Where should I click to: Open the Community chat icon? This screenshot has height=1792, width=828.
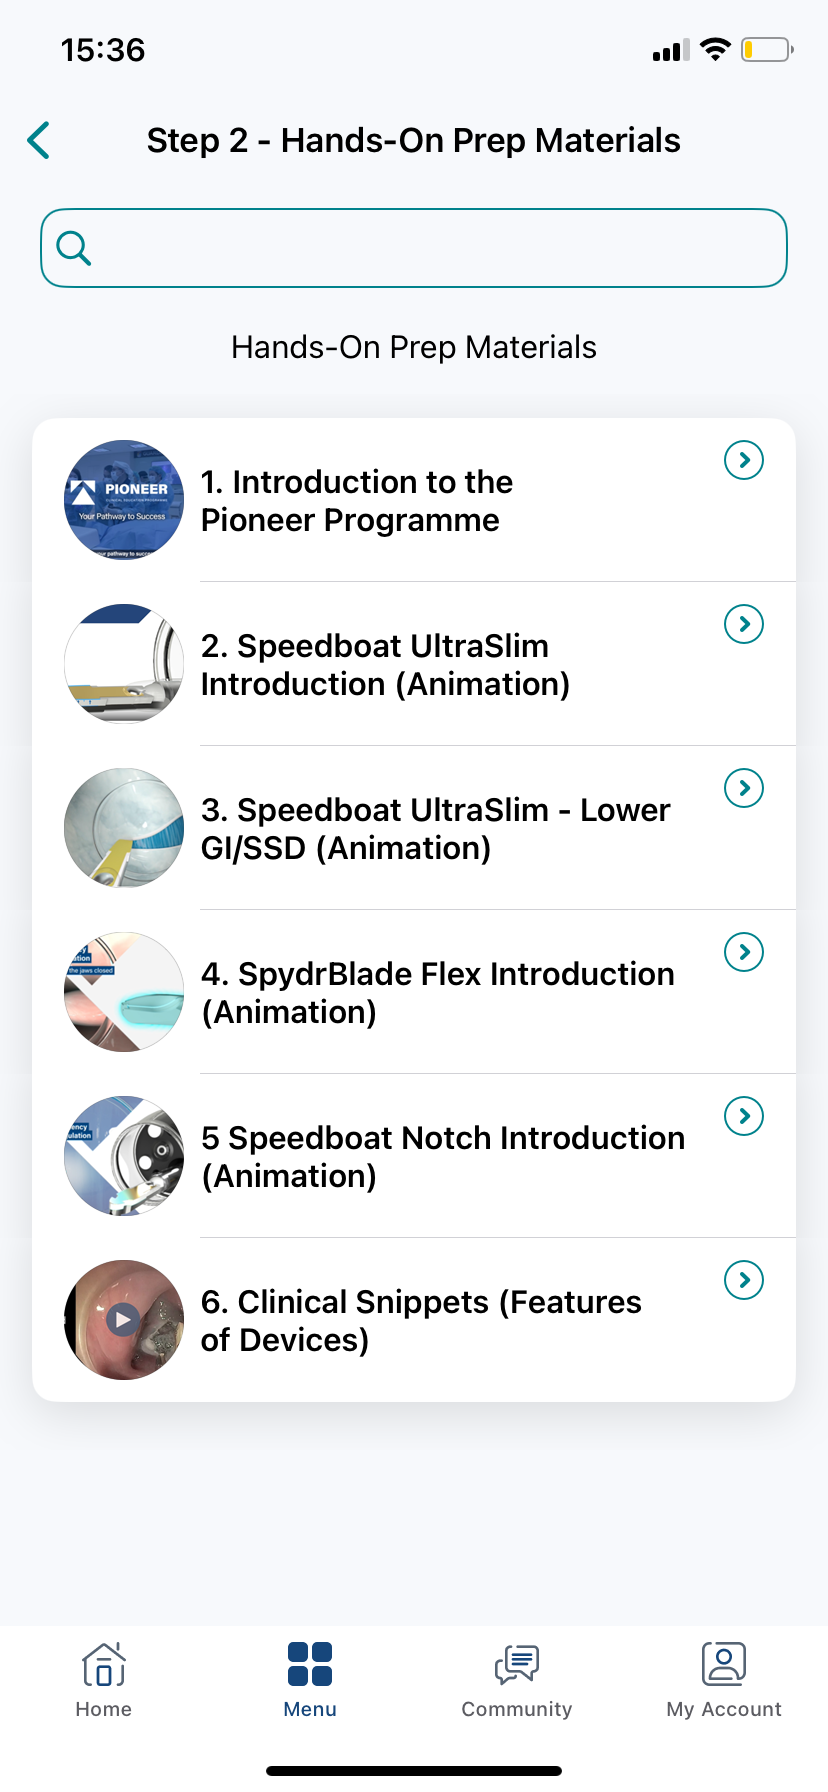(517, 1665)
